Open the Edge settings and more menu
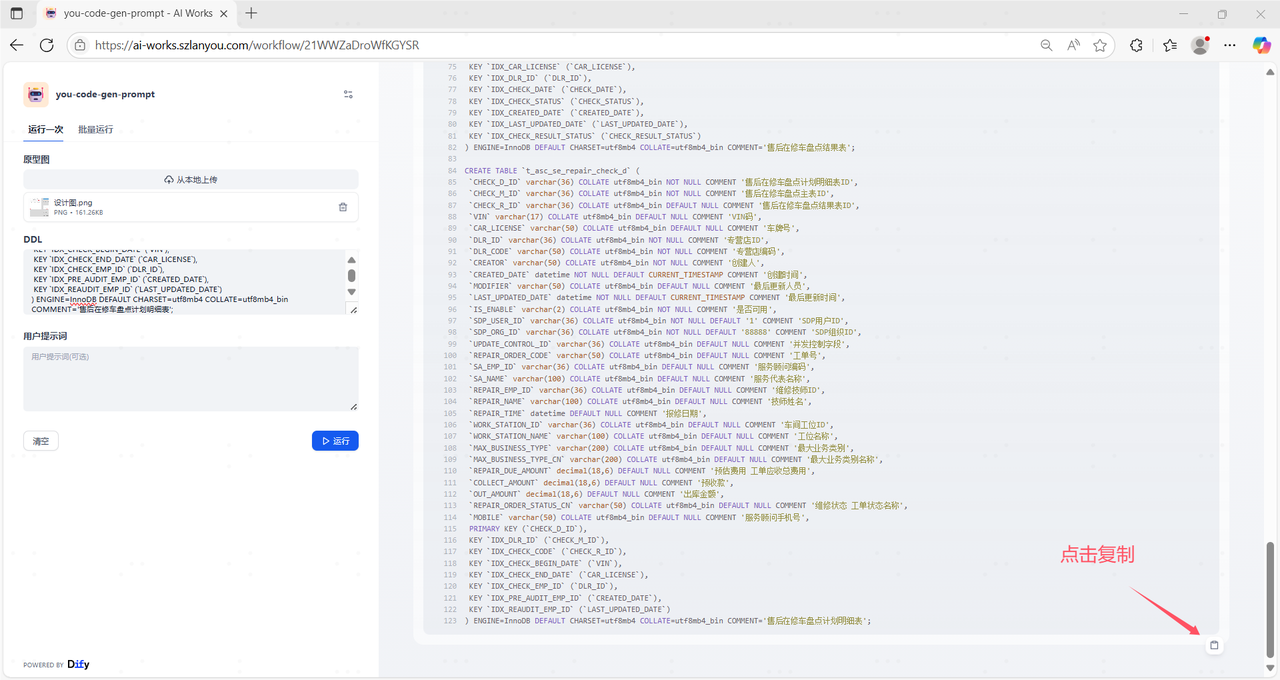The image size is (1280, 680). tap(1231, 45)
